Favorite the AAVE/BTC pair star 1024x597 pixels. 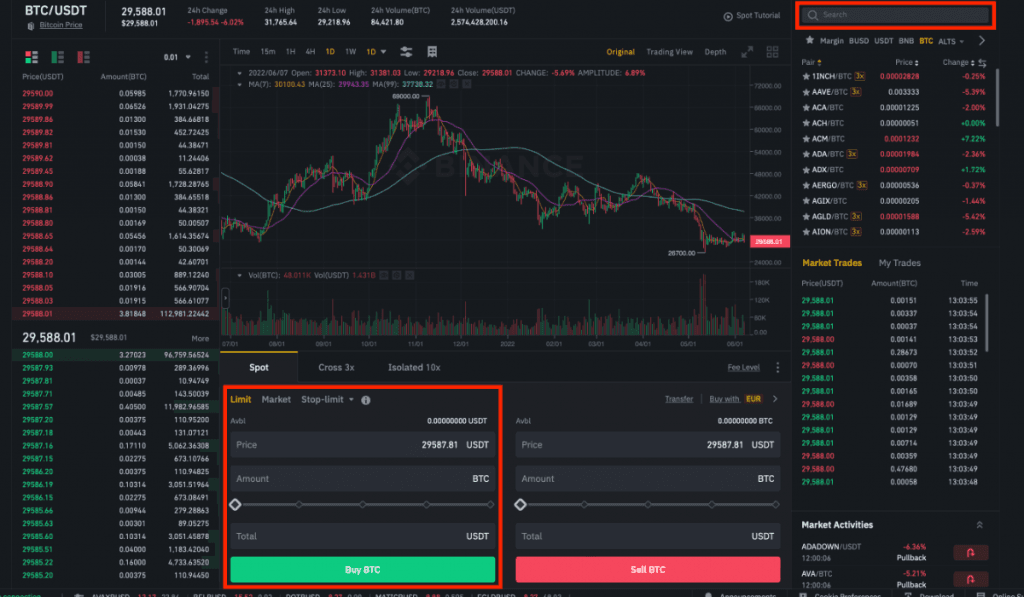click(806, 91)
